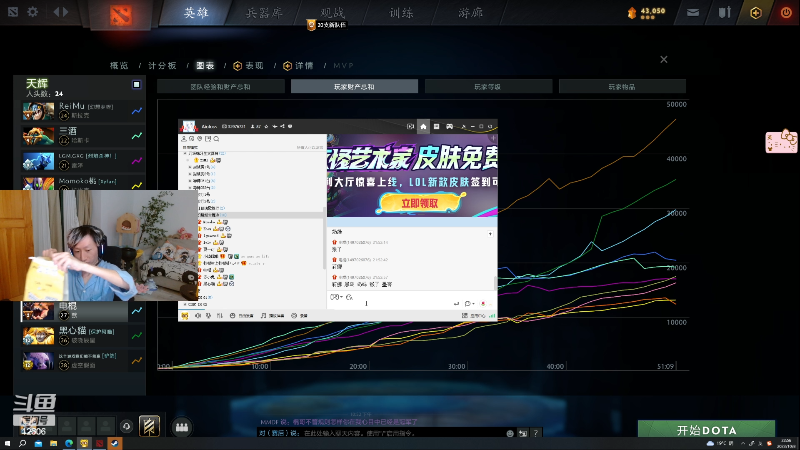800x450 pixels.
Task: Open the emoji picker dropdown in chat input
Action: coord(335,297)
